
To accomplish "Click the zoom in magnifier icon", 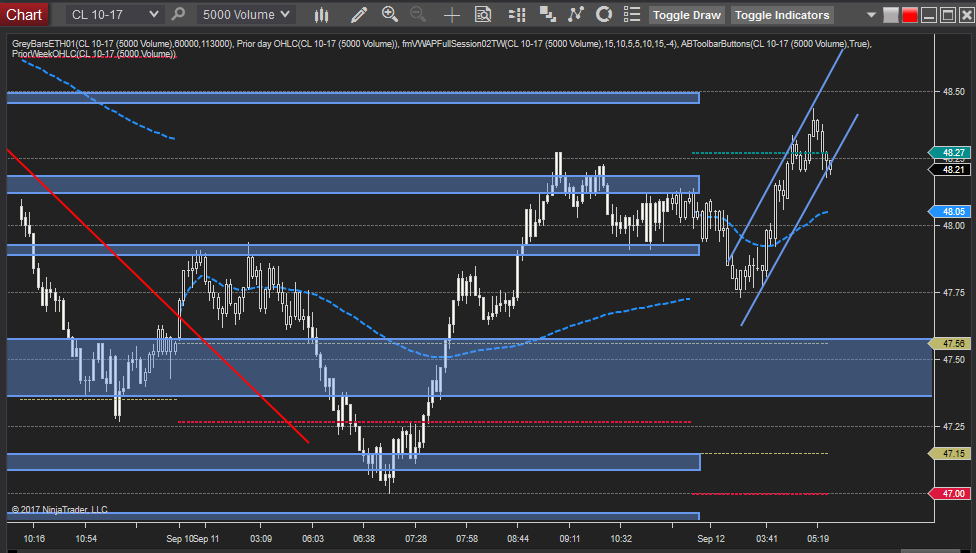I will click(x=390, y=14).
